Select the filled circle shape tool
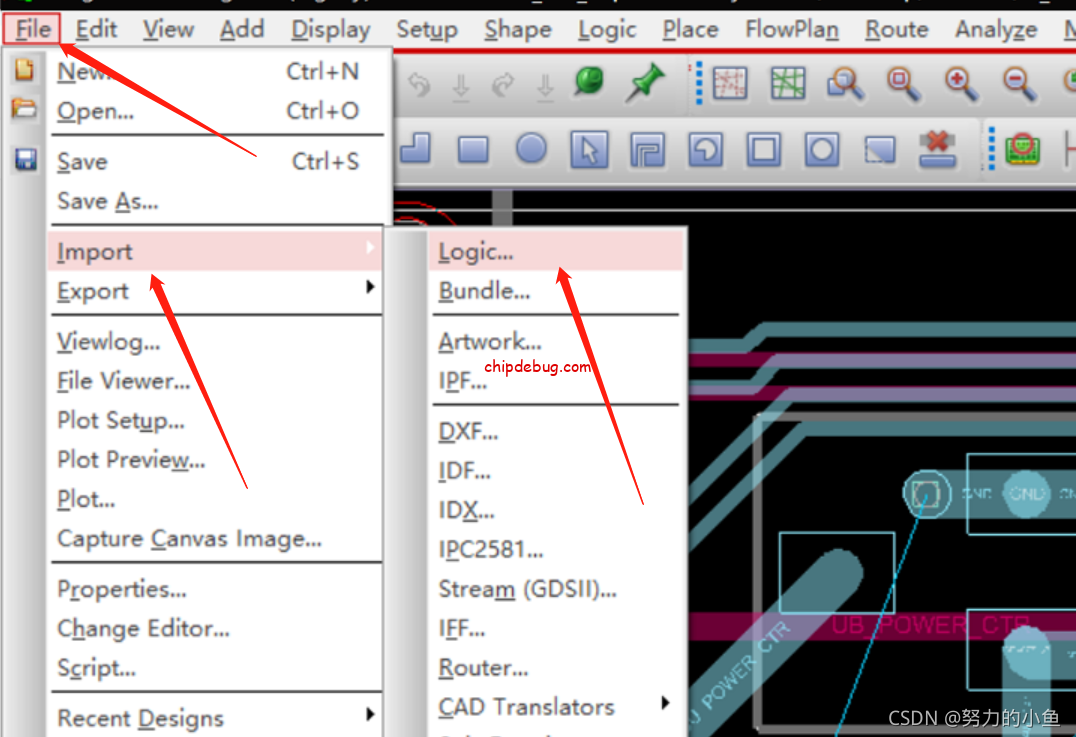 pyautogui.click(x=531, y=150)
